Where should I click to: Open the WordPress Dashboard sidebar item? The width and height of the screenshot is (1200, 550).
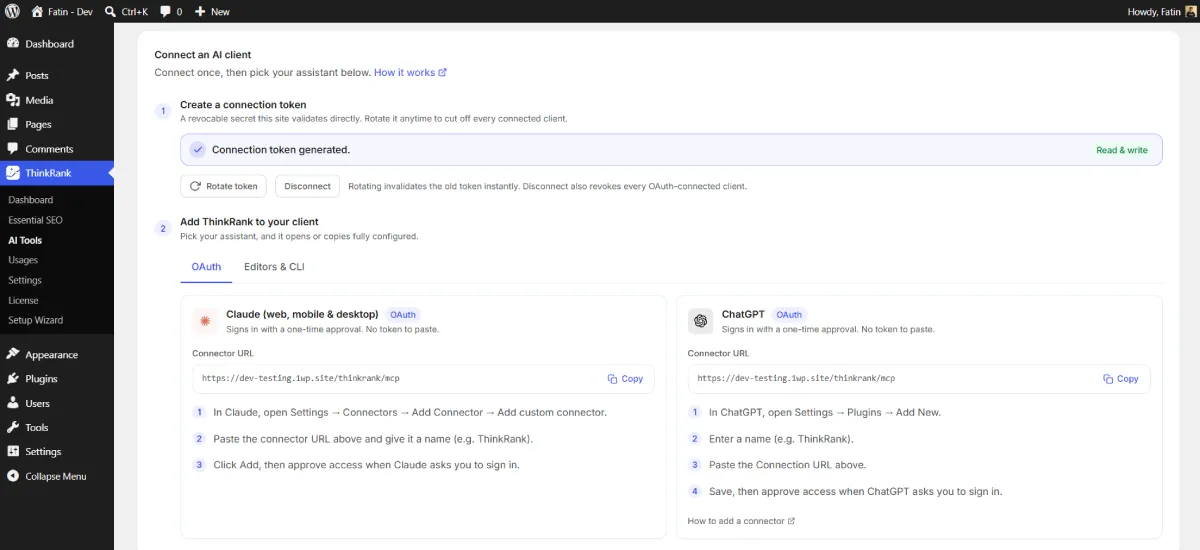tap(57, 44)
